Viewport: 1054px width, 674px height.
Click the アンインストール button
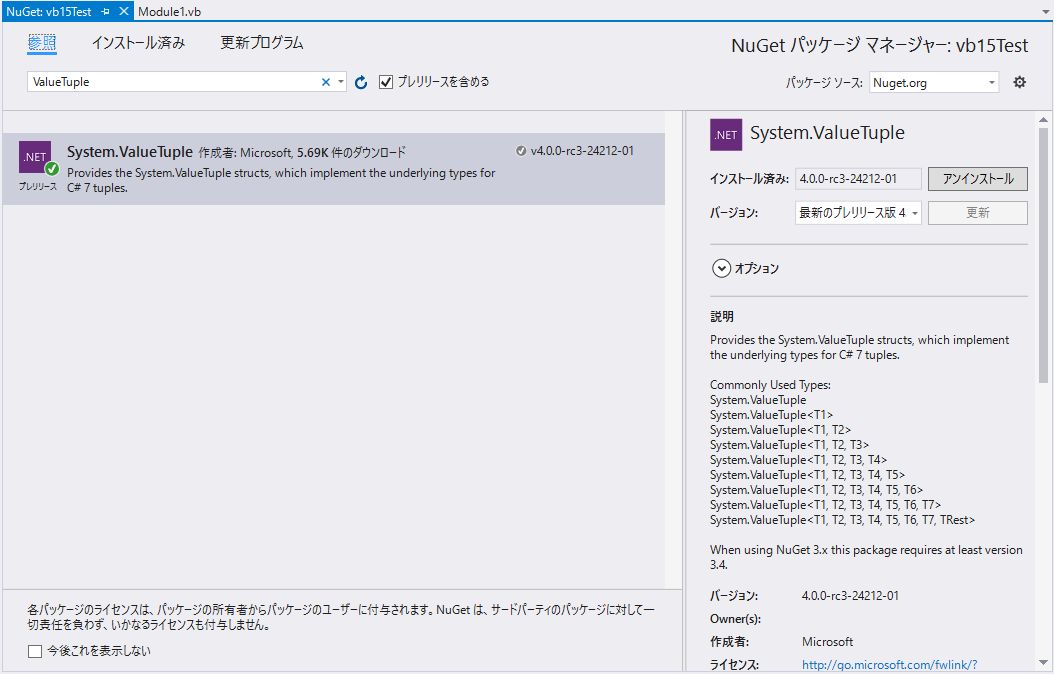click(x=978, y=178)
